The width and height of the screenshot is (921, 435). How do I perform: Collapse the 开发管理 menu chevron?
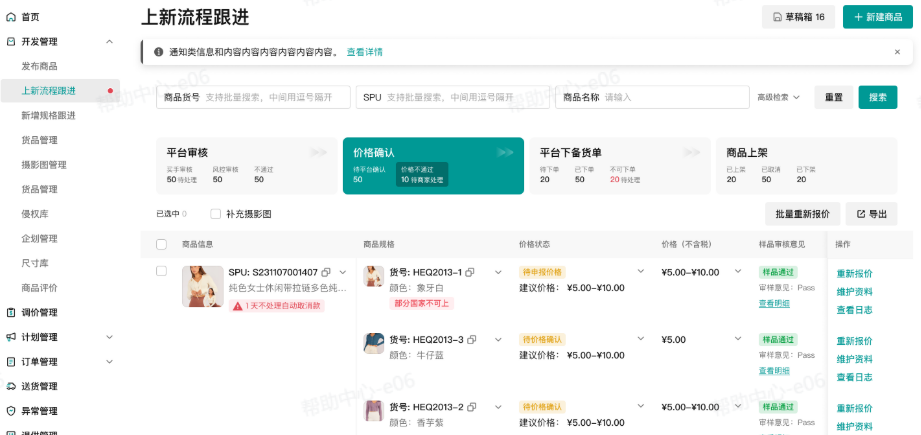(109, 42)
